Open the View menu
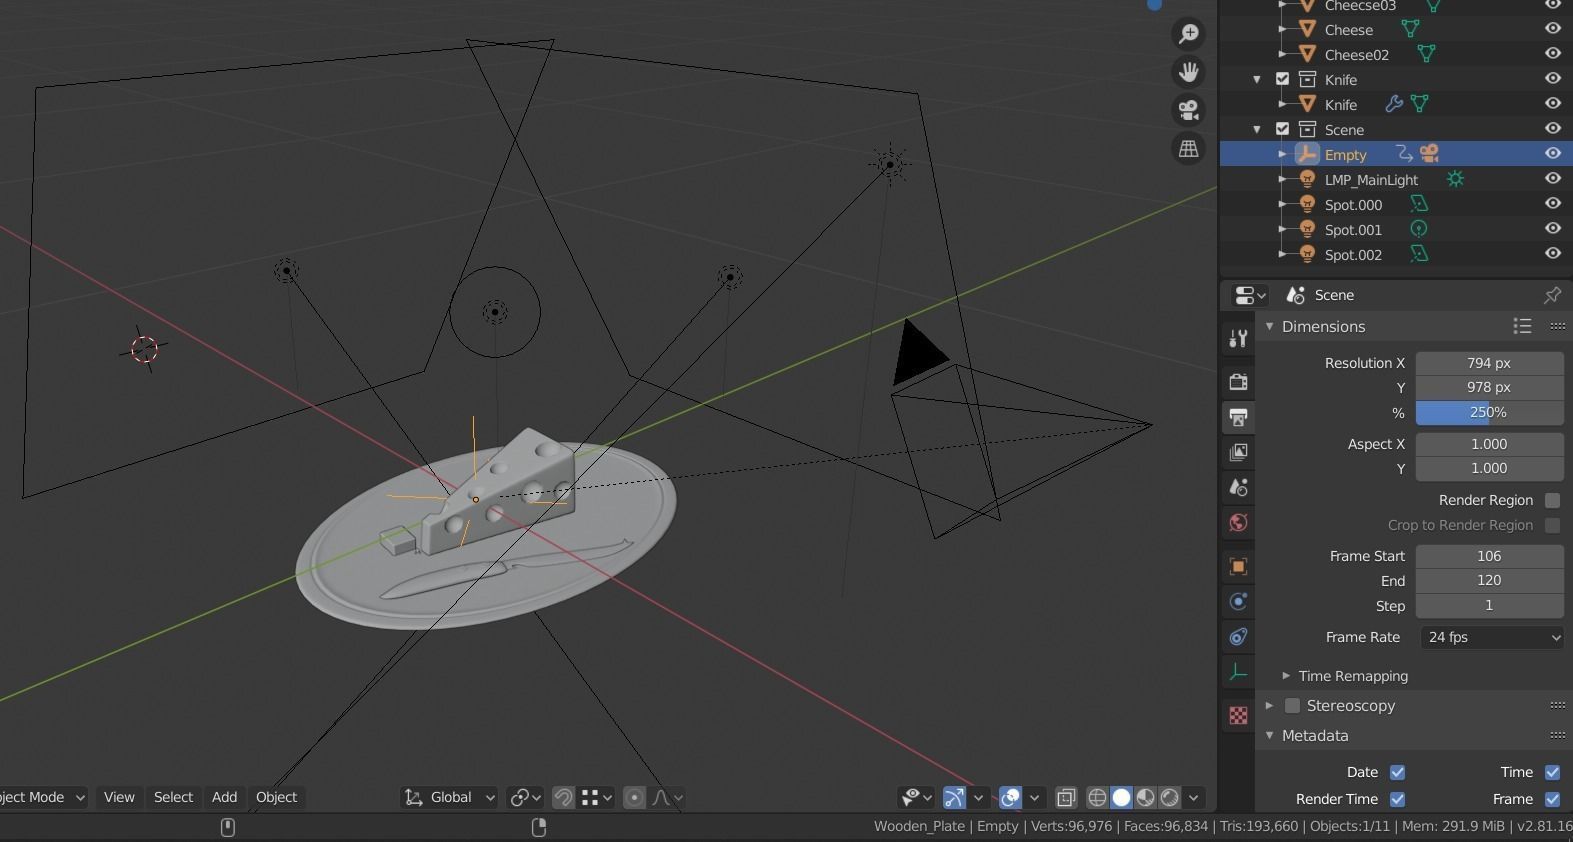This screenshot has height=842, width=1573. tap(119, 797)
